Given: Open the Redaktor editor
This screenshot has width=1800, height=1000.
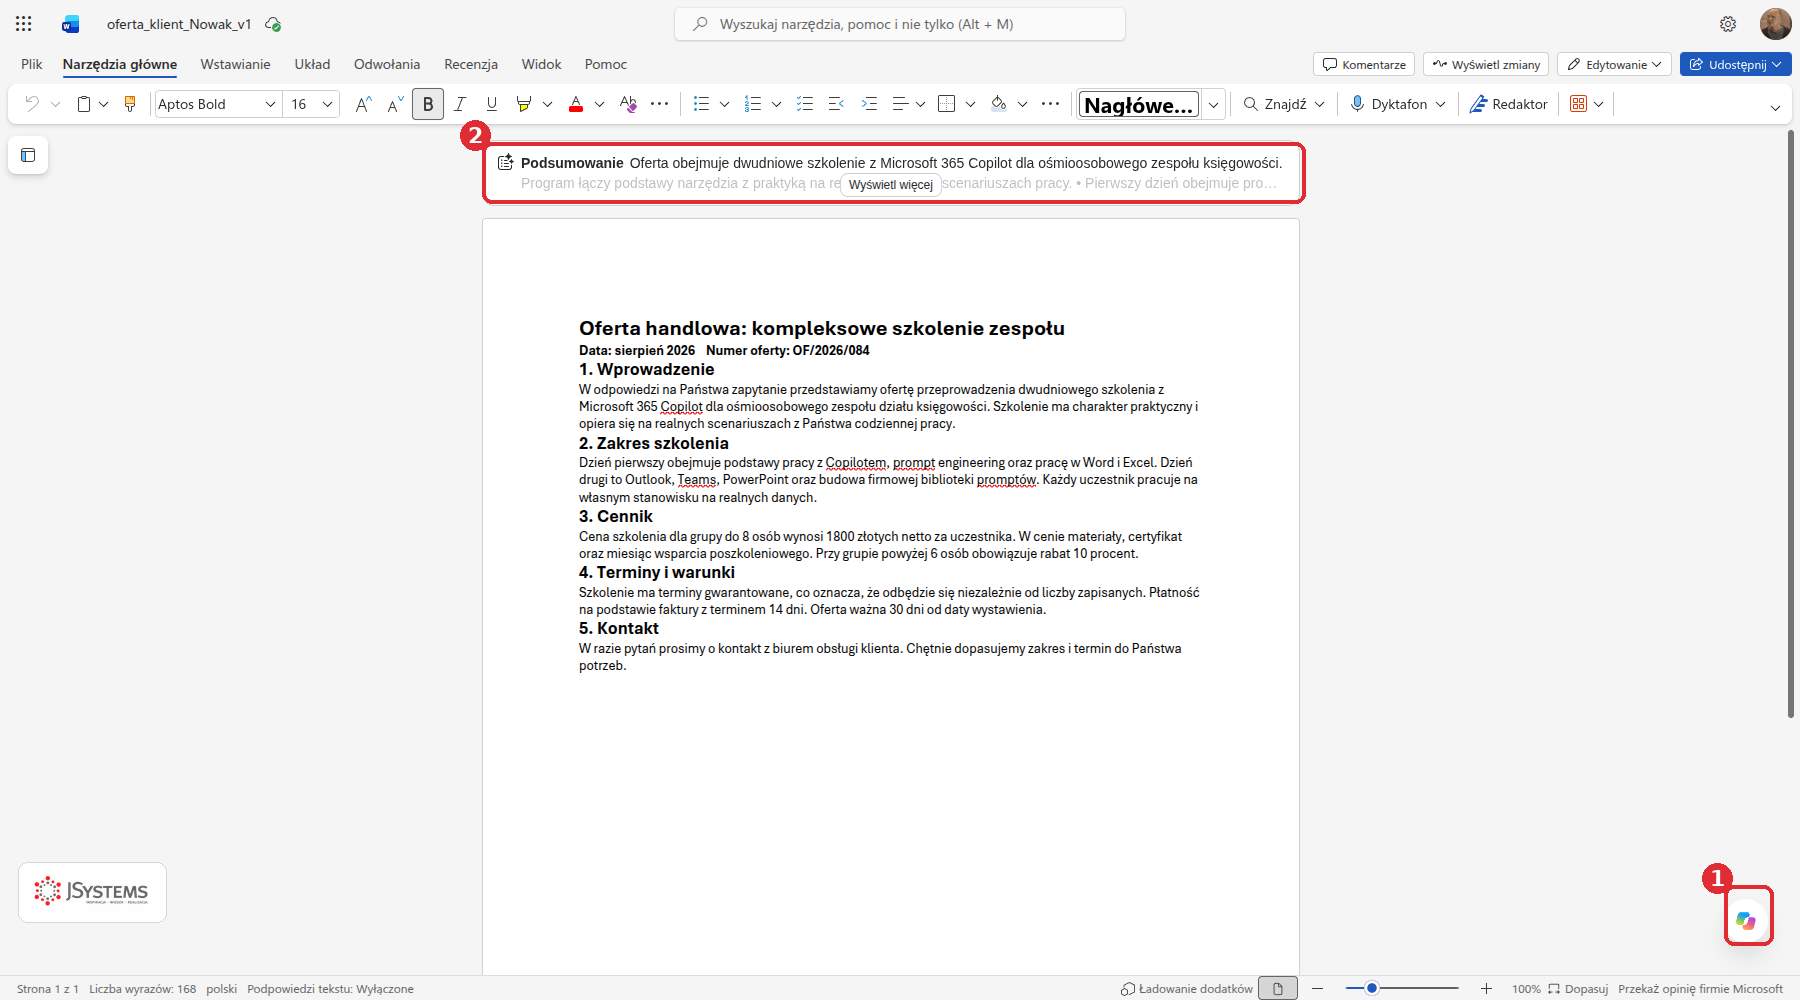Looking at the screenshot, I should point(1508,104).
